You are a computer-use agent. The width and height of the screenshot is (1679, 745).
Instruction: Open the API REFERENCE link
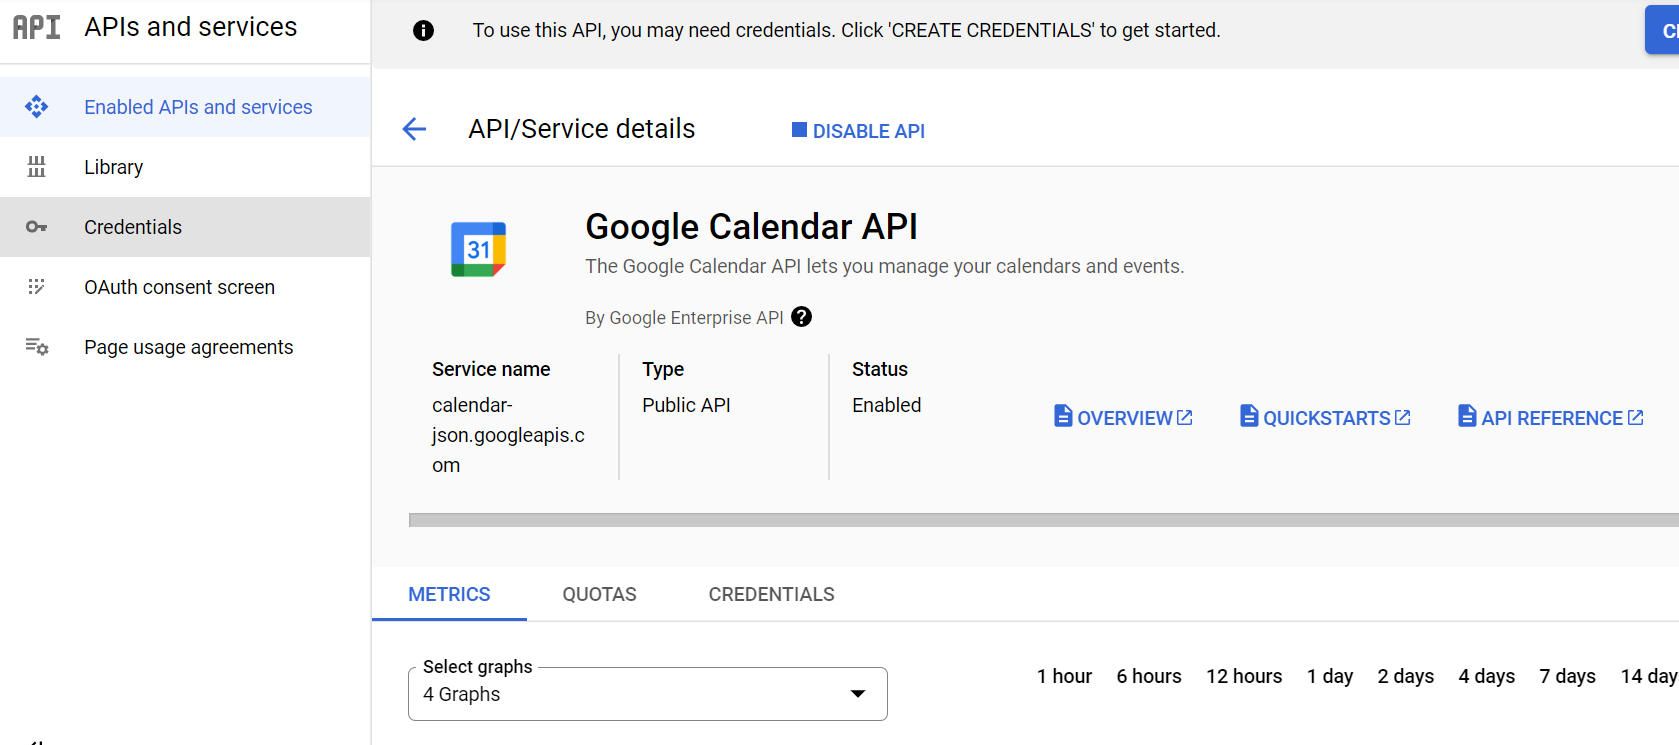pyautogui.click(x=1551, y=417)
